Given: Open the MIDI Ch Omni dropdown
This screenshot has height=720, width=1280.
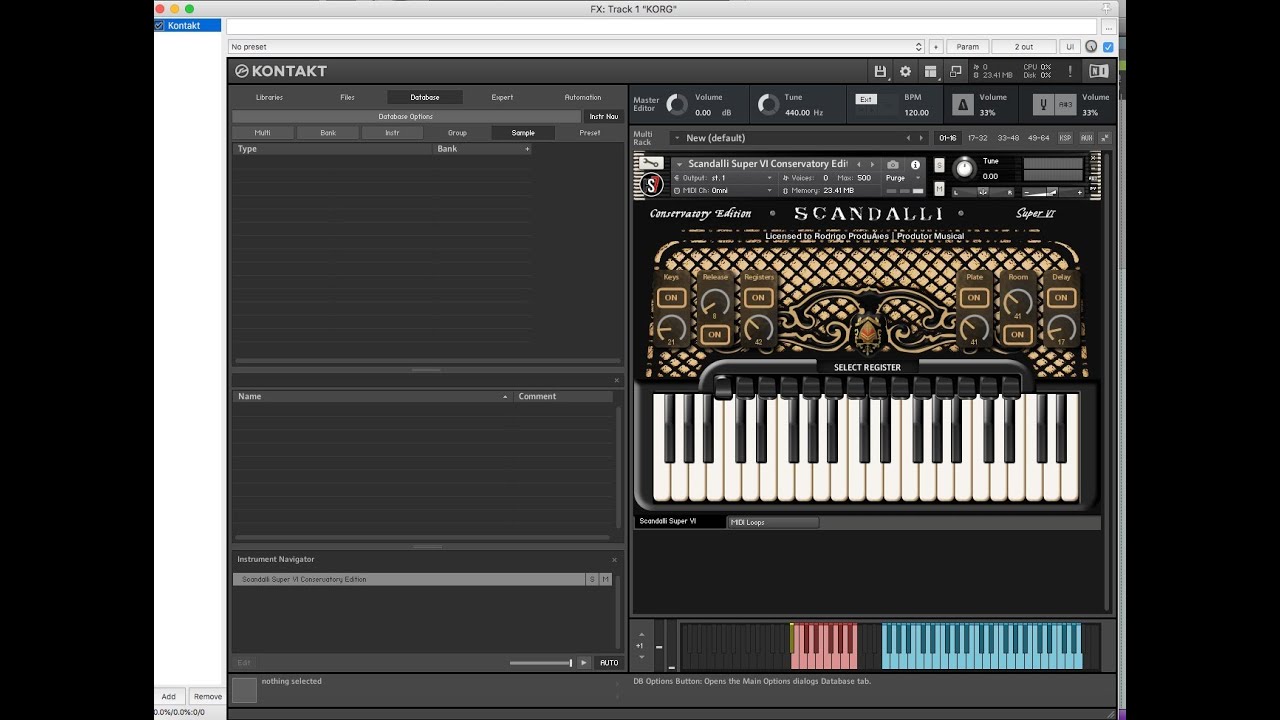Looking at the screenshot, I should 724,190.
